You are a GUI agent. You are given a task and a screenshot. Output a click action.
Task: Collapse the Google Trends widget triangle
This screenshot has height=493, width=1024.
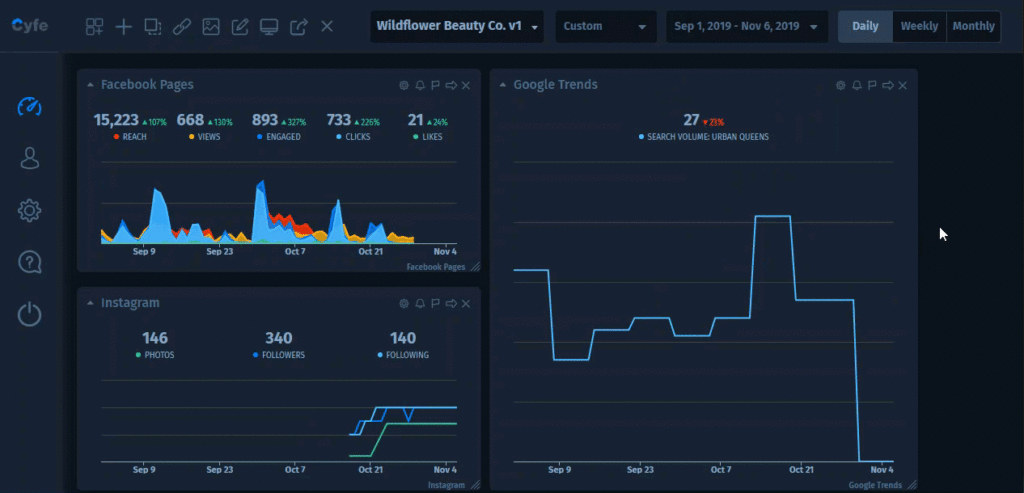(x=503, y=85)
